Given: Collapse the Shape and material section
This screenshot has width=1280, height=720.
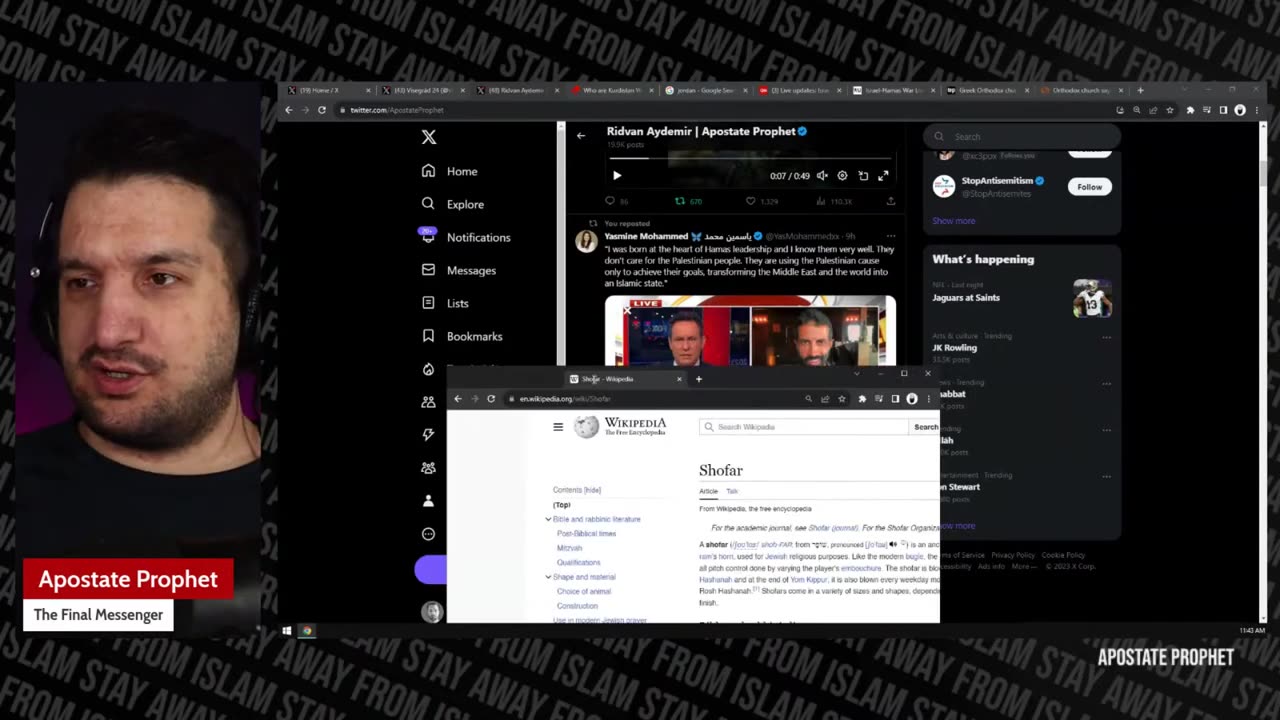Looking at the screenshot, I should click(548, 577).
